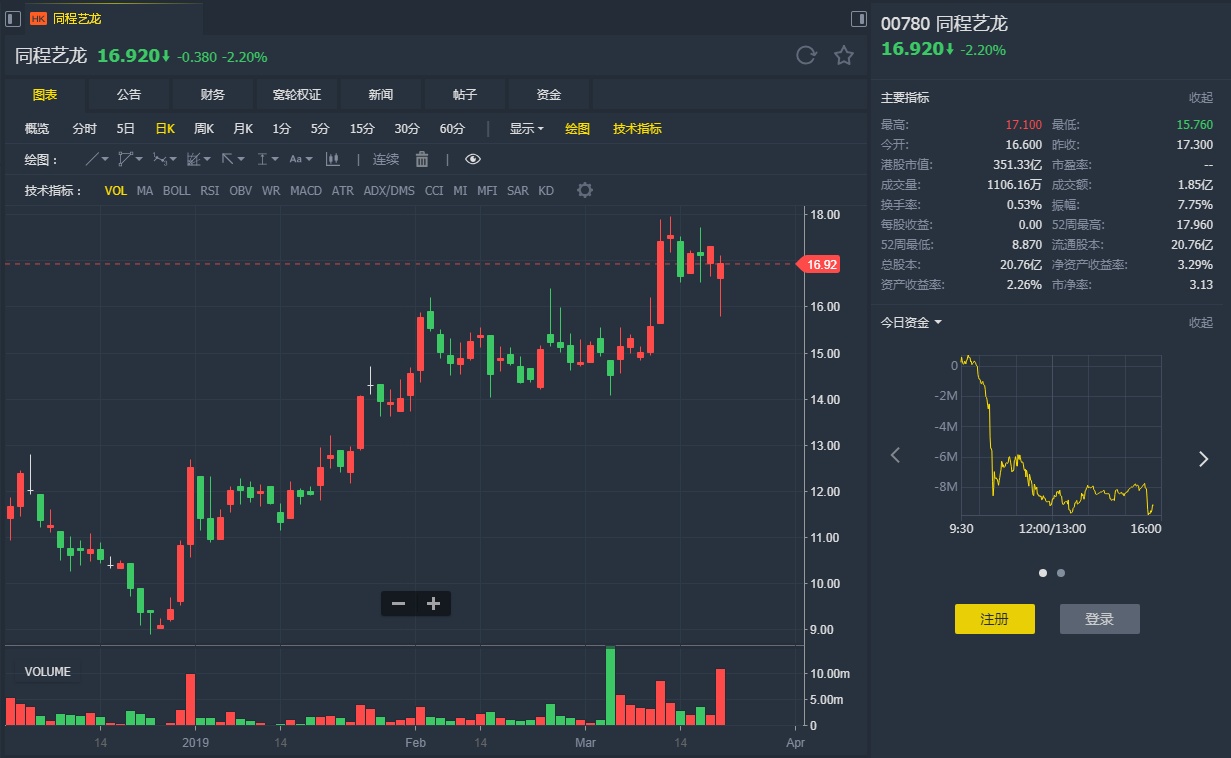The width and height of the screenshot is (1231, 758).
Task: Go to next fund flow chart
Action: pos(1203,459)
